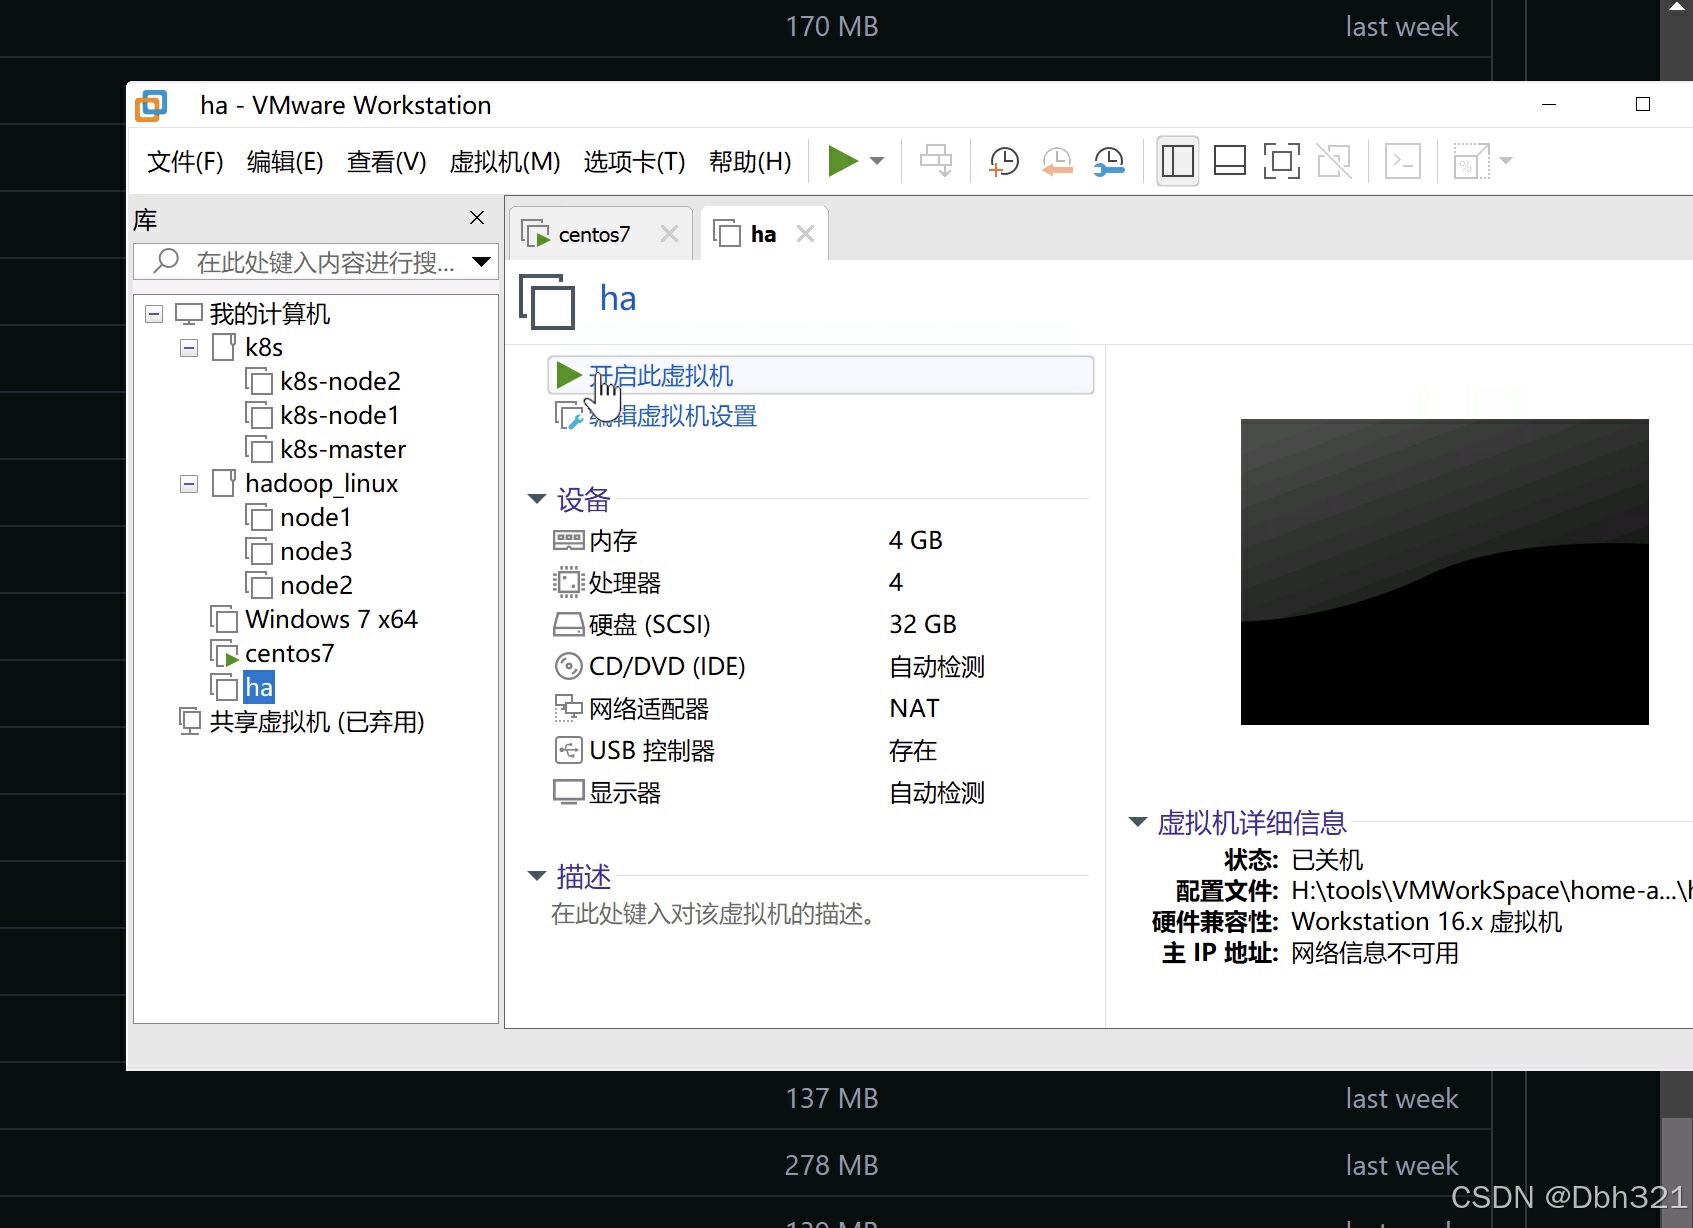Revert to snapshot toolbar icon
1693x1228 pixels.
point(1057,160)
